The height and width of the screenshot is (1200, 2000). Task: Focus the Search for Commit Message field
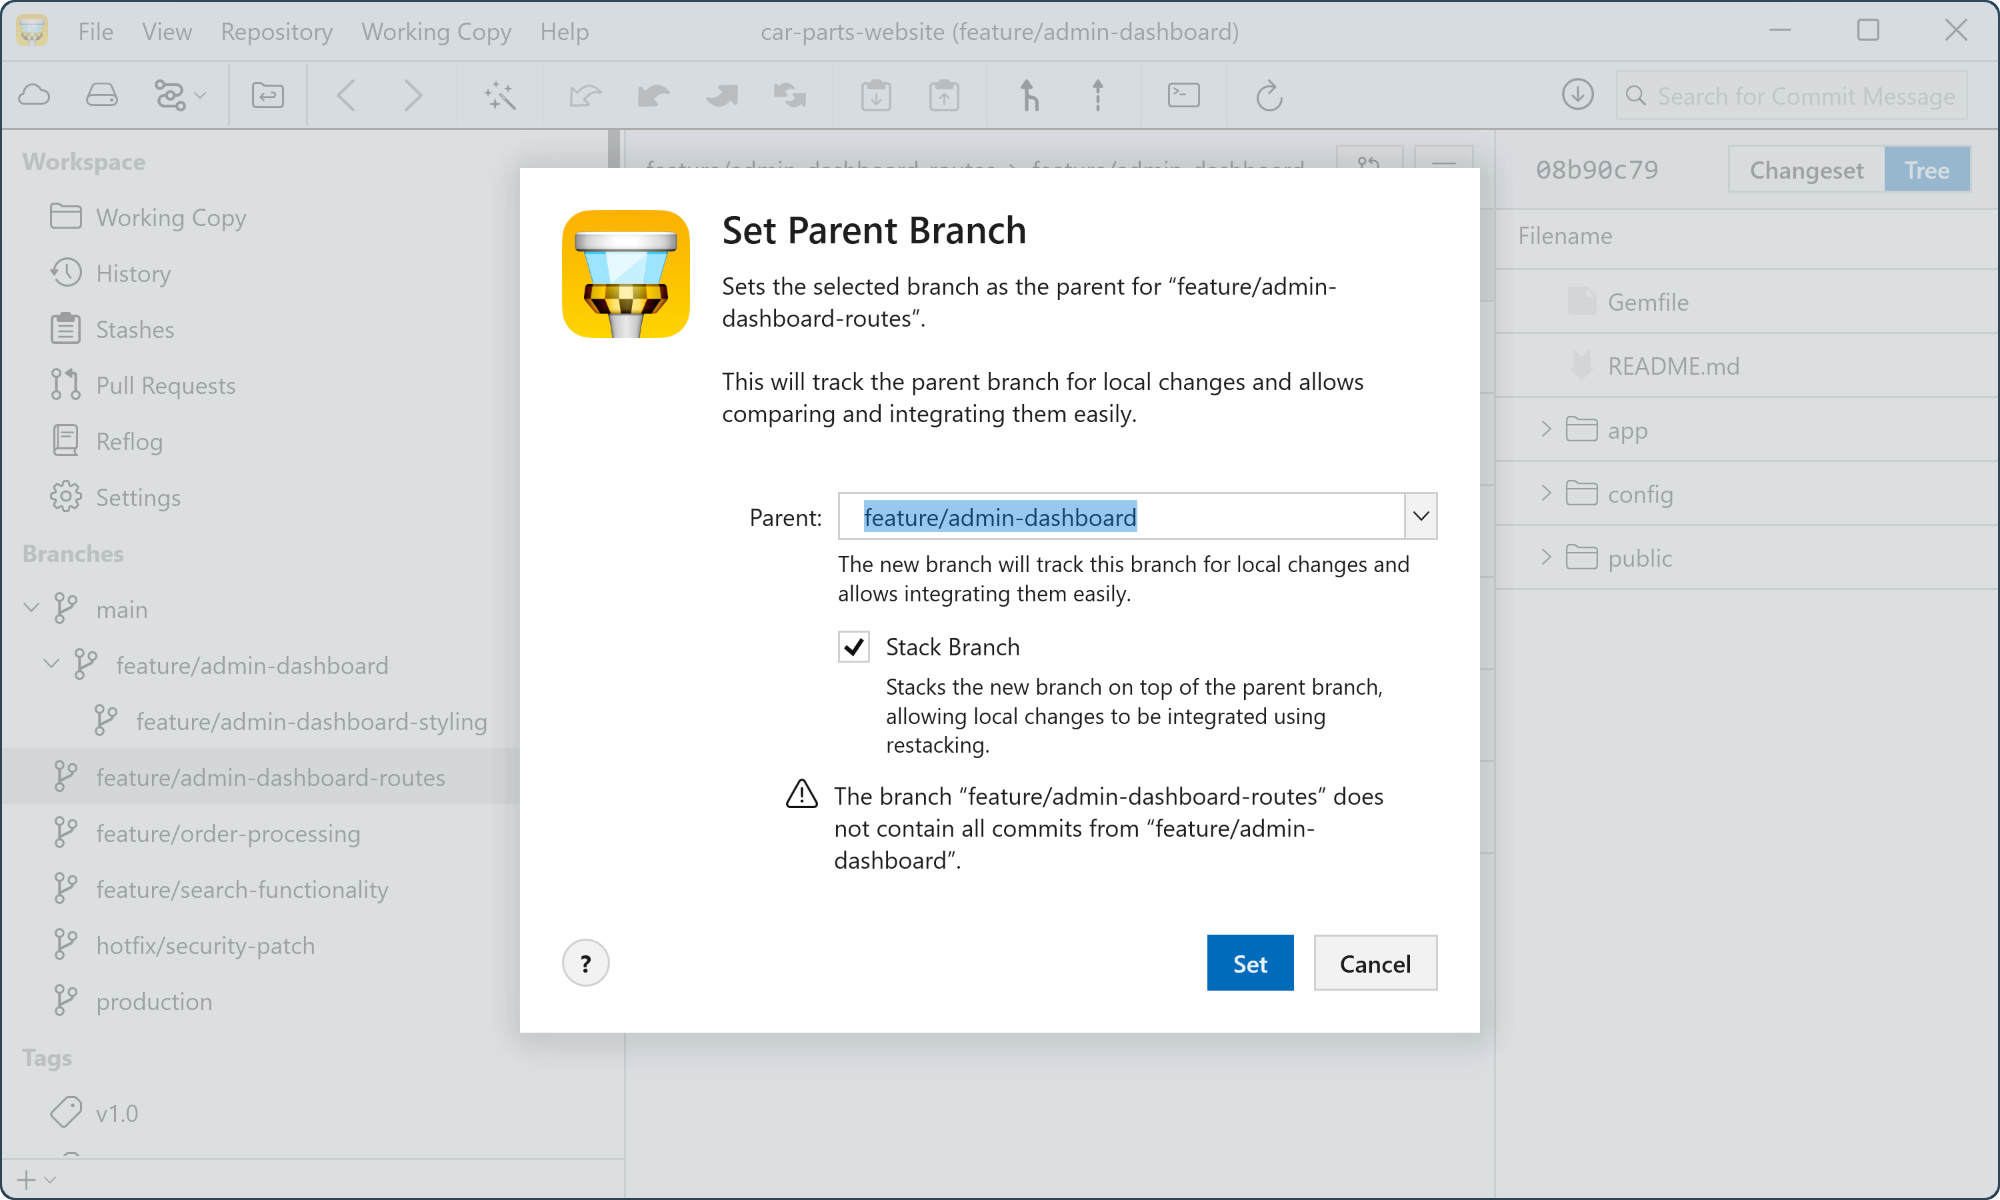1792,96
